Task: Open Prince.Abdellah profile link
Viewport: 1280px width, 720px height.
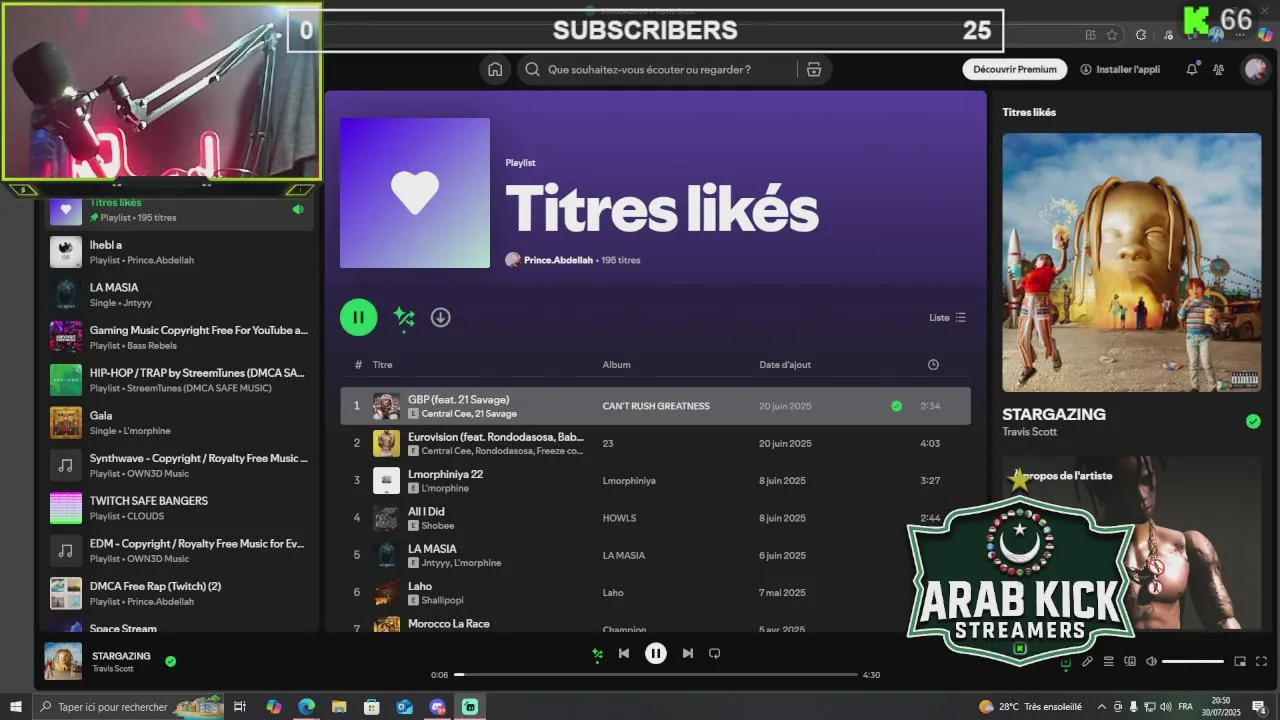Action: pyautogui.click(x=558, y=260)
